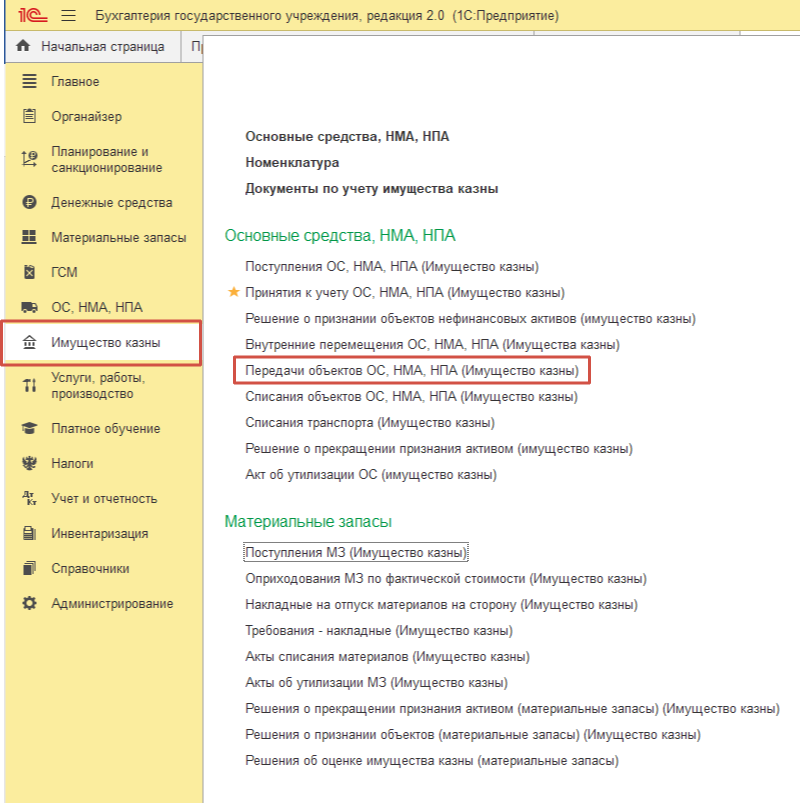Open Требования - накладные (Имущество казны)
Image resolution: width=800 pixels, height=803 pixels.
(x=378, y=630)
